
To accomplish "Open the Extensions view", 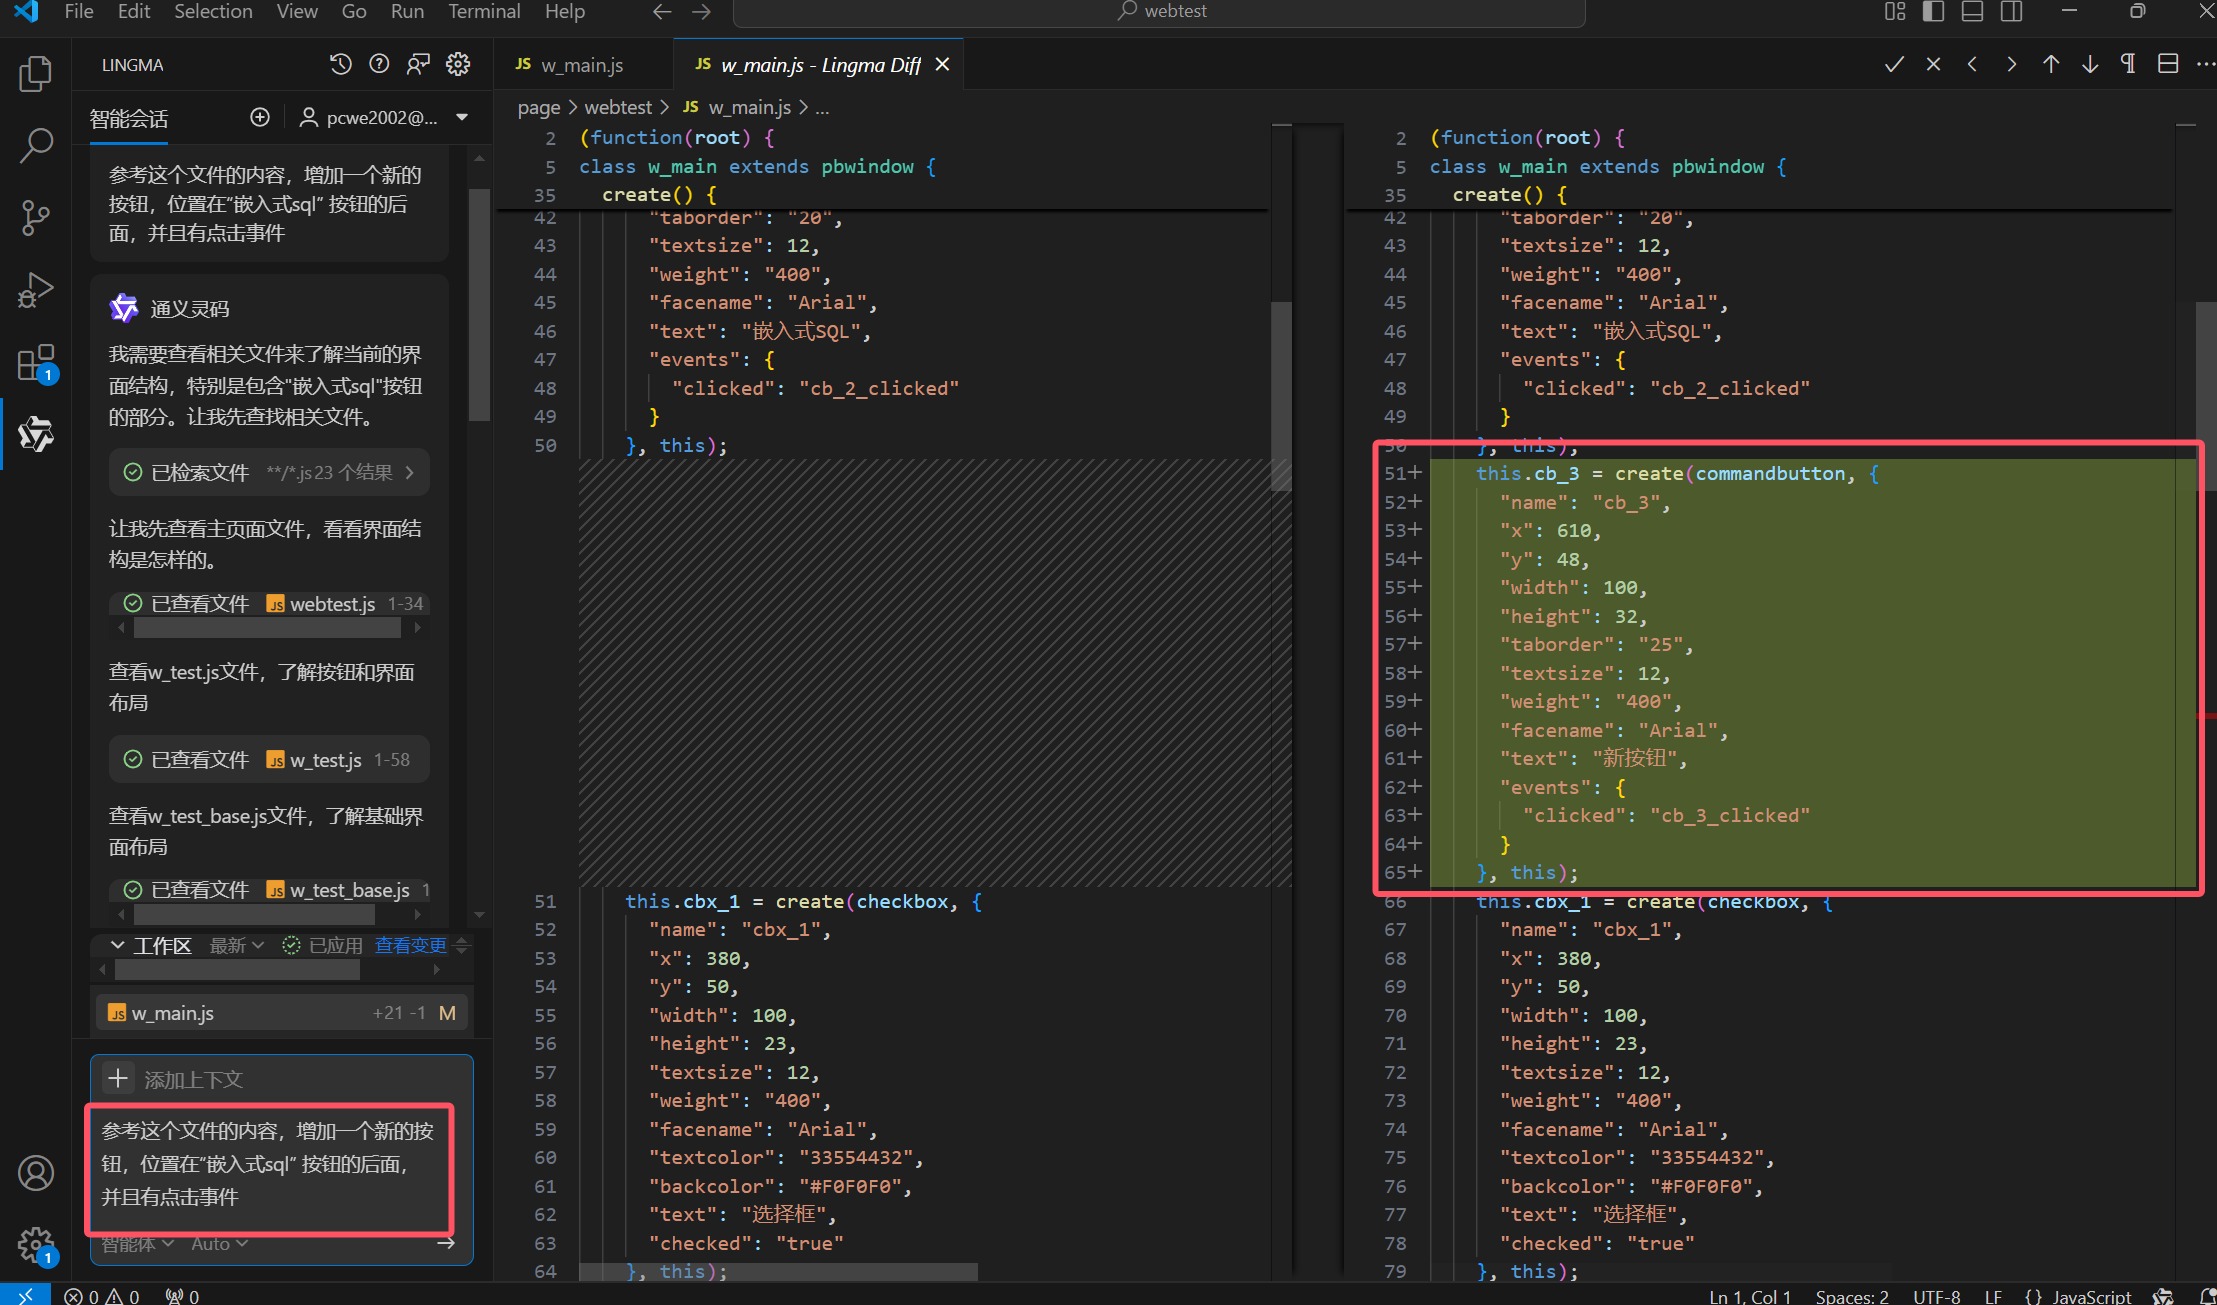I will [36, 363].
